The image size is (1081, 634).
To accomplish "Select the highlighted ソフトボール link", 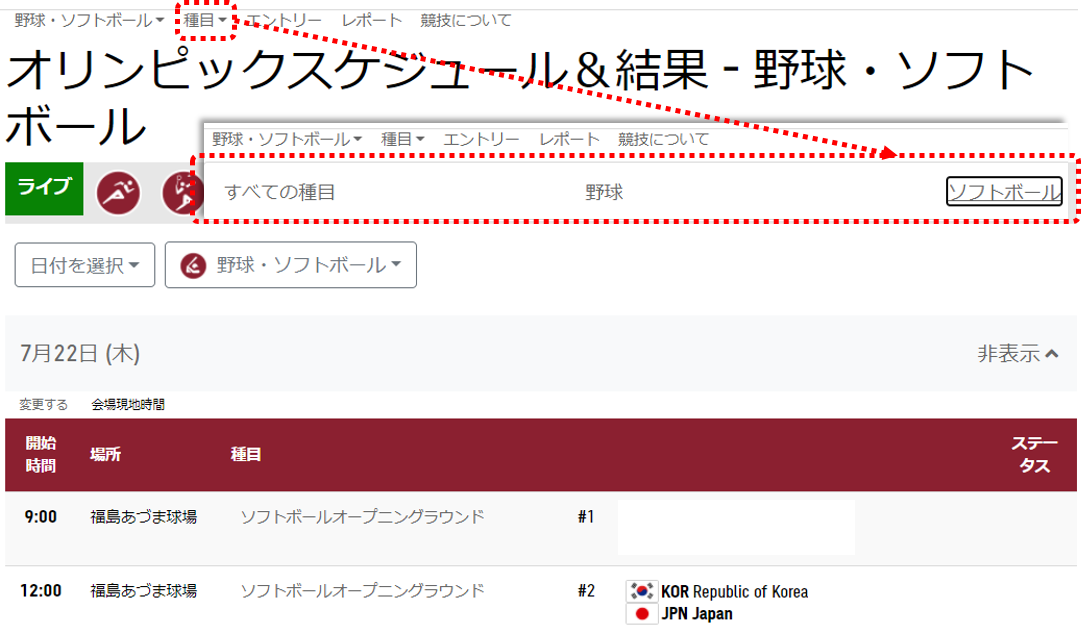I will coord(1005,191).
